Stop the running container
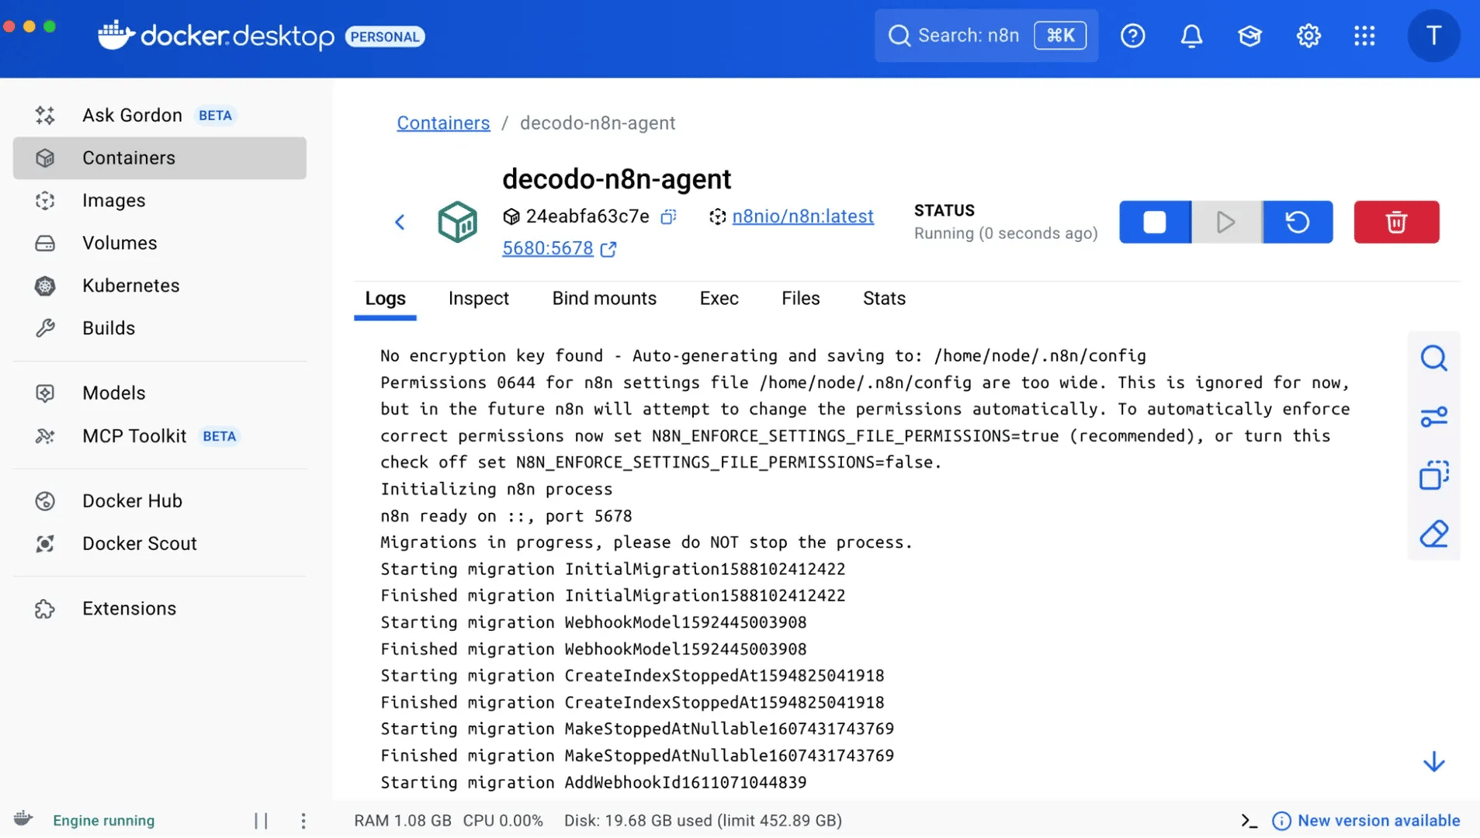This screenshot has height=838, width=1480. tap(1154, 222)
